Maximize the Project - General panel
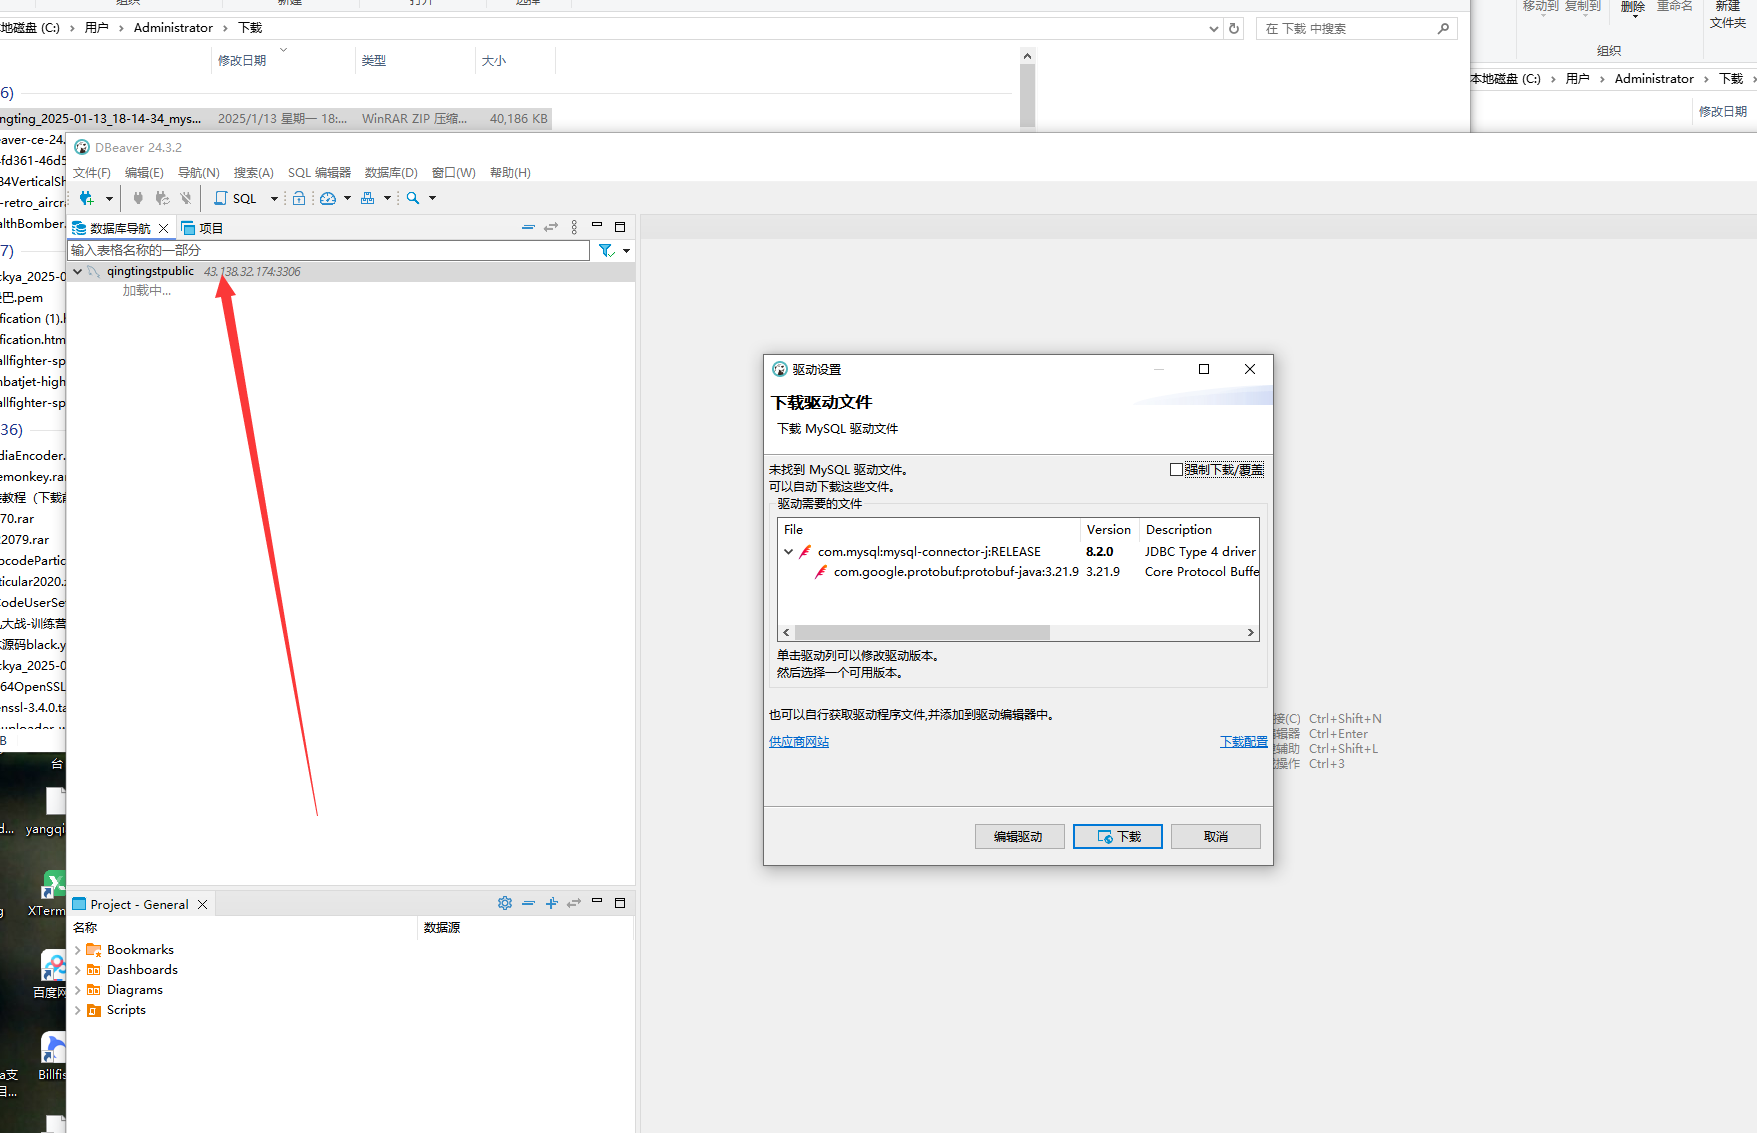 [620, 903]
